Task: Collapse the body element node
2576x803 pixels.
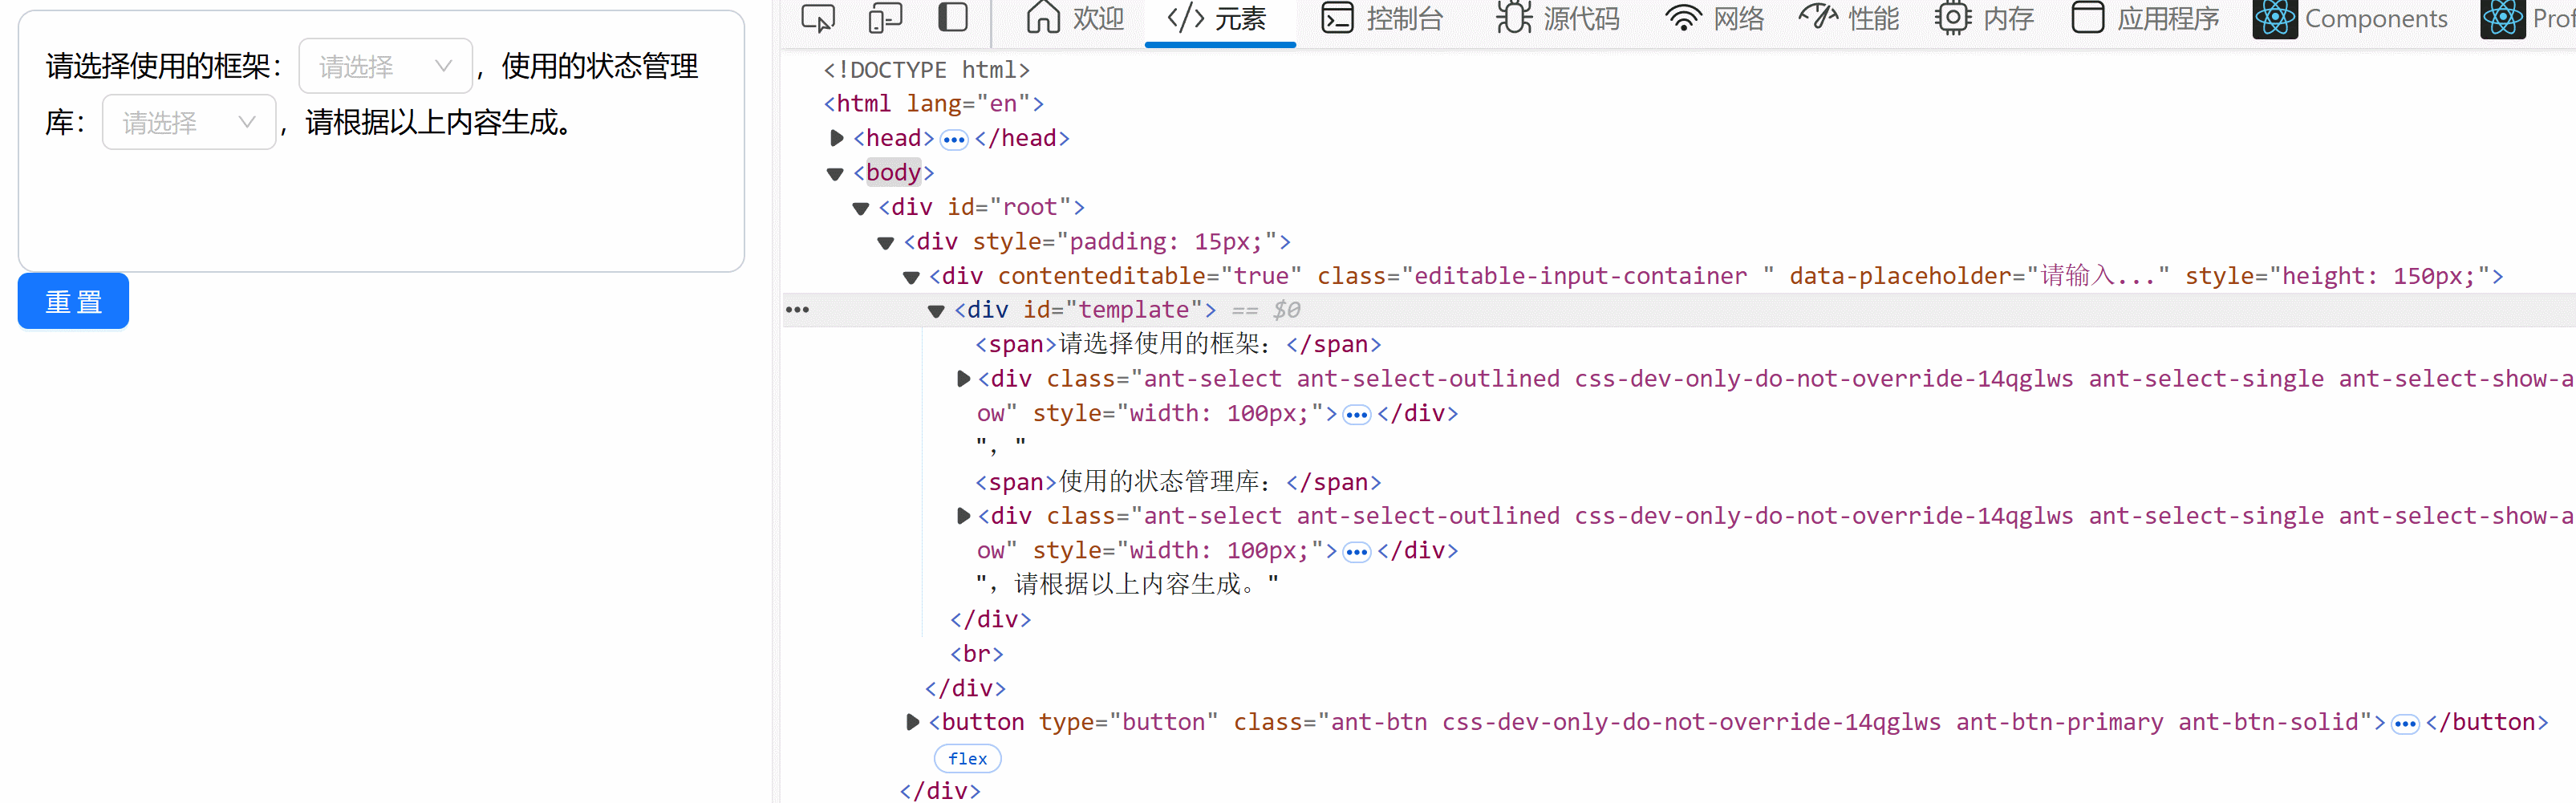Action: pos(836,173)
